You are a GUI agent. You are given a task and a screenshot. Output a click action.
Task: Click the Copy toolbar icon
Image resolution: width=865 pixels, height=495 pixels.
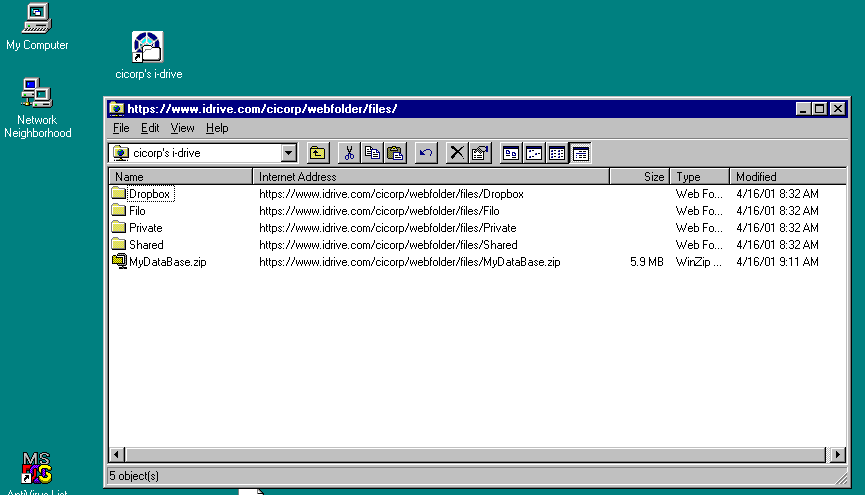(372, 153)
